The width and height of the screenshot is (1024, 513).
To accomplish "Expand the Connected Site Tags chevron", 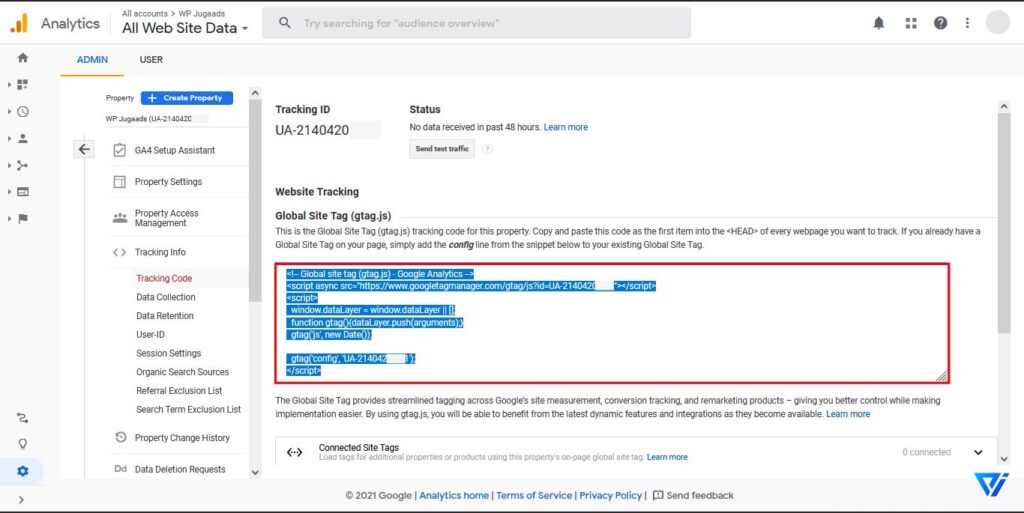I will (978, 452).
